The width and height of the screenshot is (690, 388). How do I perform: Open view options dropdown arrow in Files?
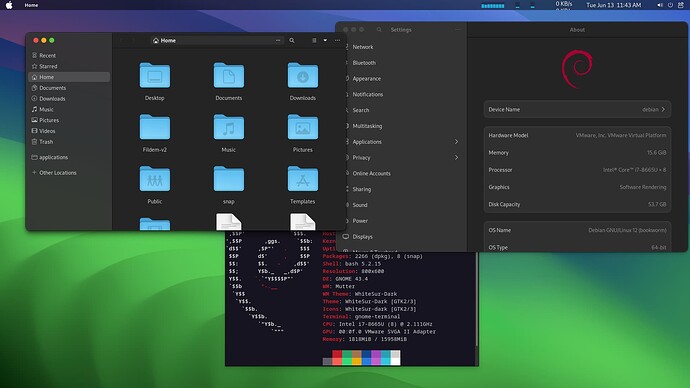[325, 40]
